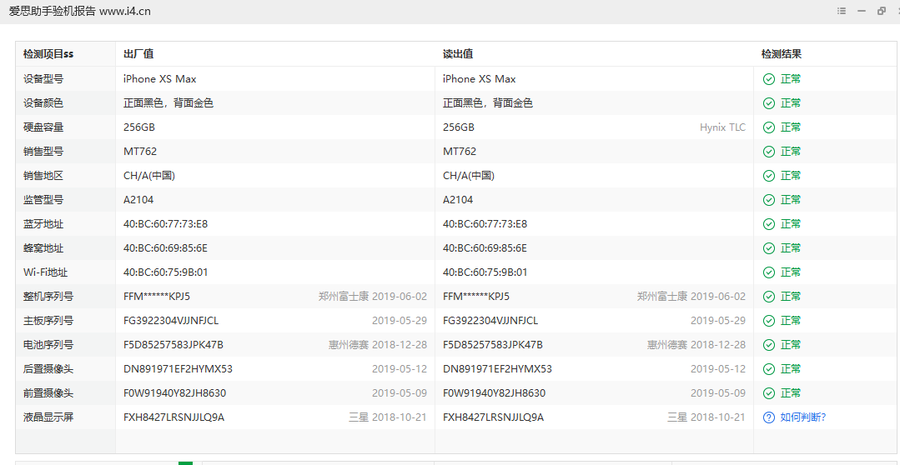This screenshot has width=900, height=465.
Task: Click 40:BC:60:69:85:6E in 读出值 column
Action: coord(485,248)
